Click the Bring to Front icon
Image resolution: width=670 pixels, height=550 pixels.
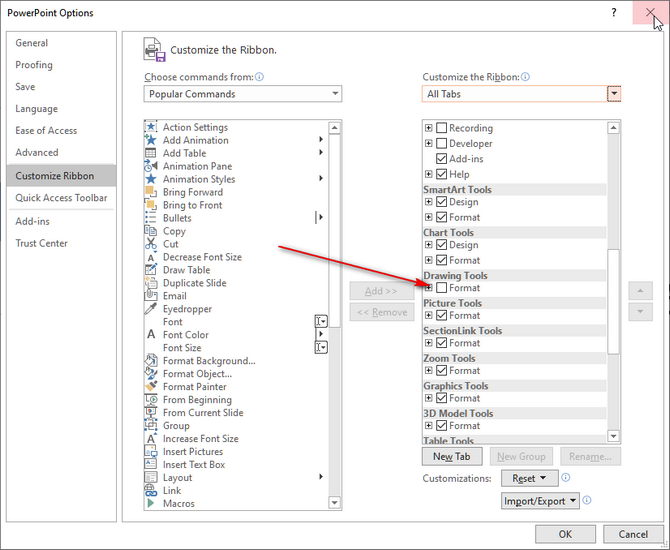coord(150,205)
